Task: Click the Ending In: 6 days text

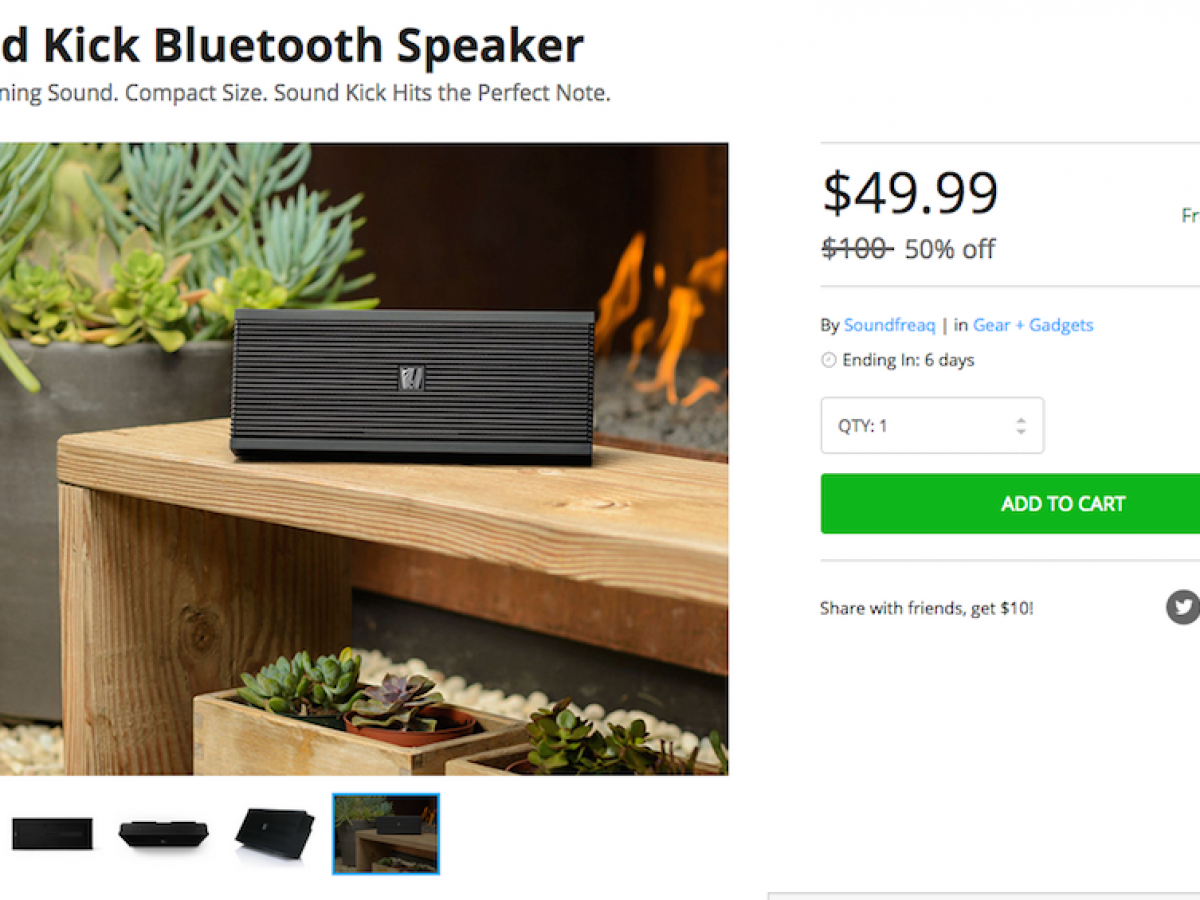Action: 908,360
